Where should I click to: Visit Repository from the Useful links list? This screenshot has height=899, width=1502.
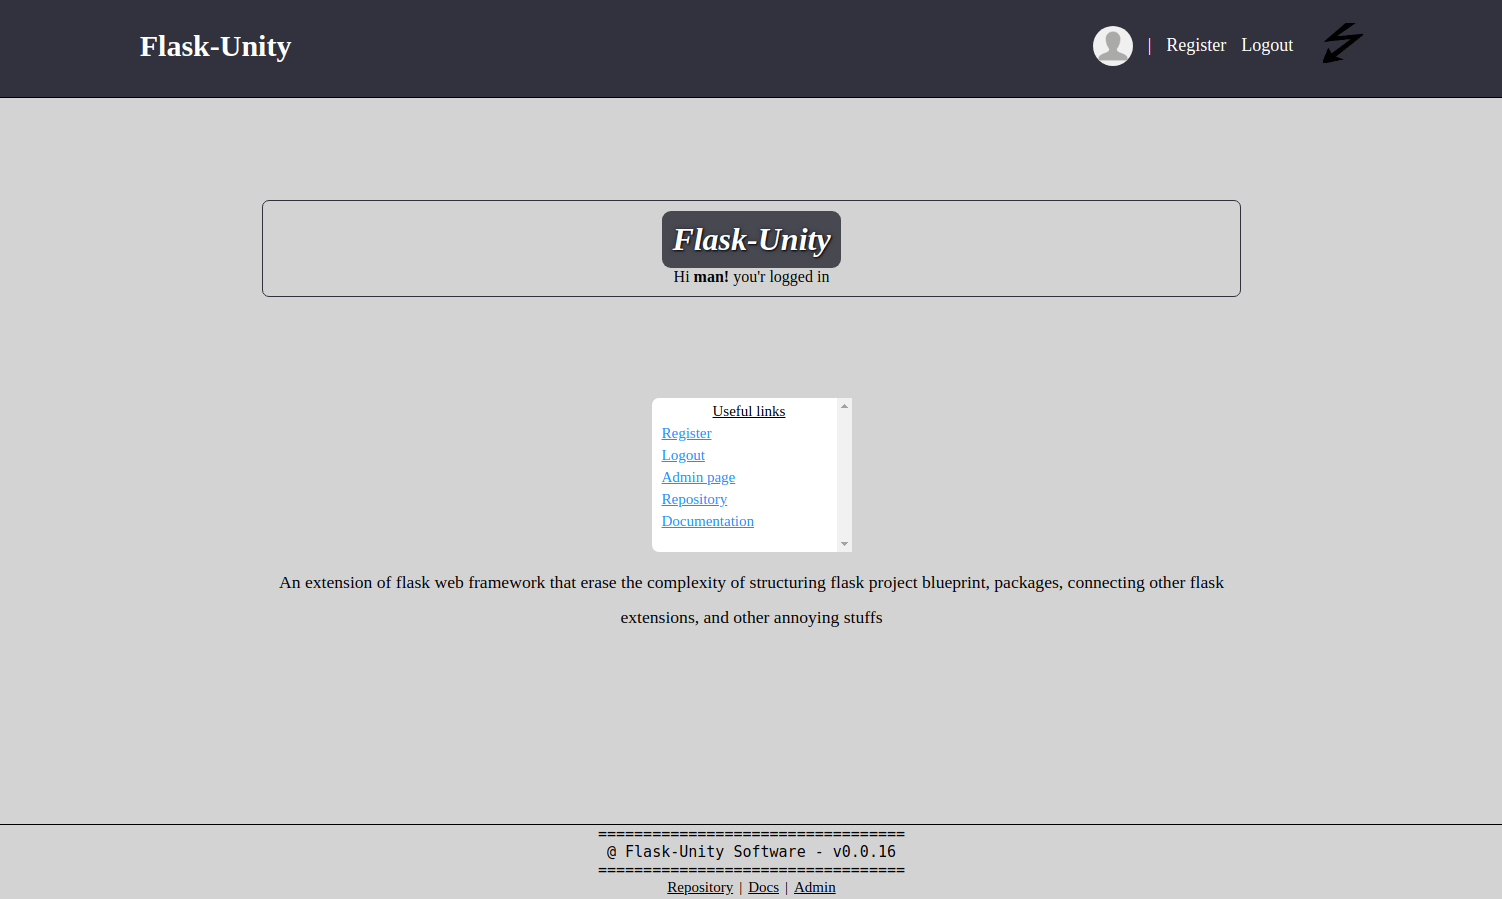pyautogui.click(x=694, y=499)
